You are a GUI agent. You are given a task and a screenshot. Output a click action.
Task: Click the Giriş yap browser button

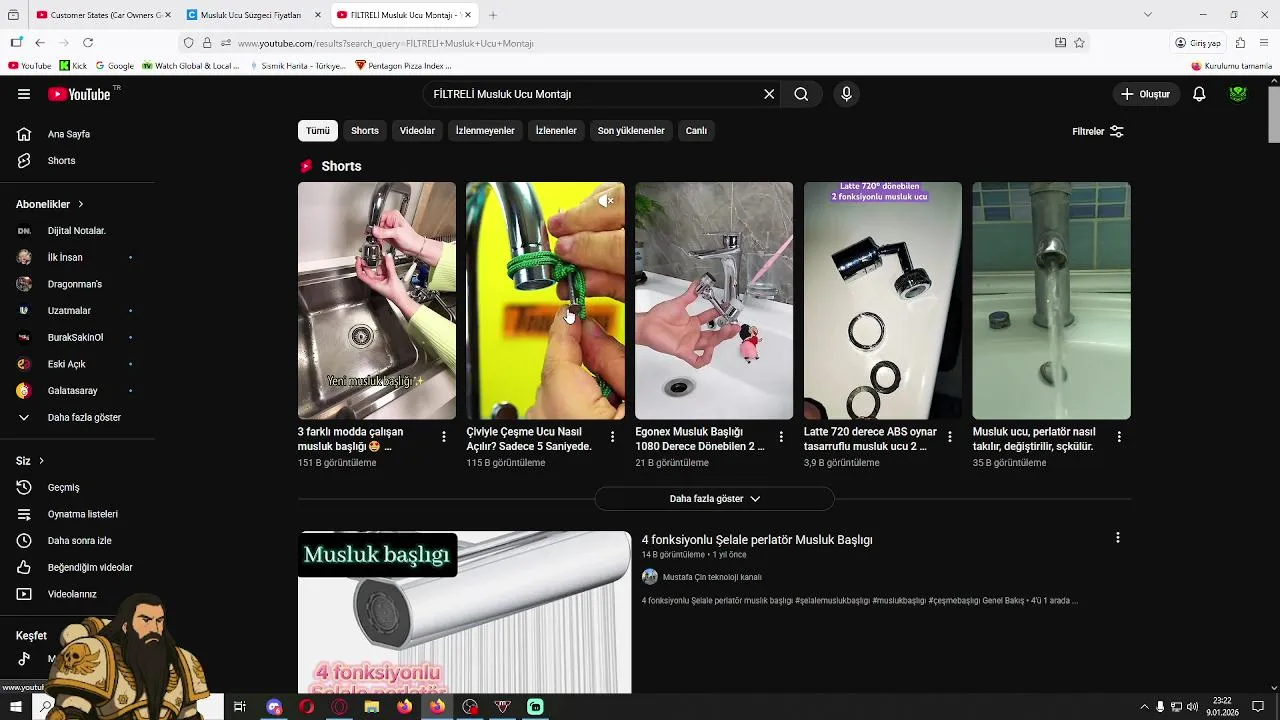(x=1198, y=43)
